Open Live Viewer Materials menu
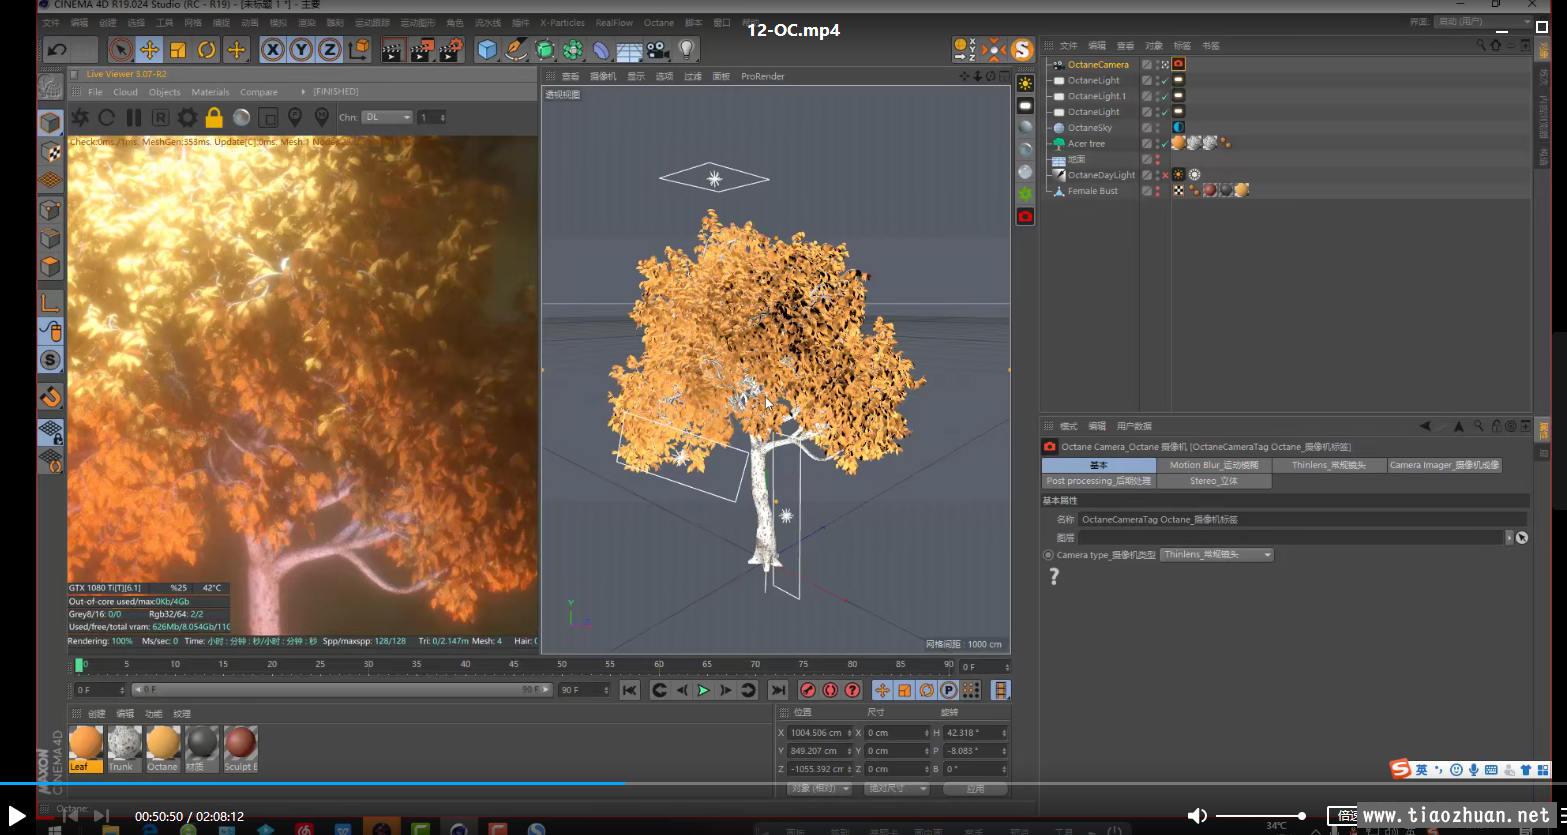 click(x=210, y=92)
